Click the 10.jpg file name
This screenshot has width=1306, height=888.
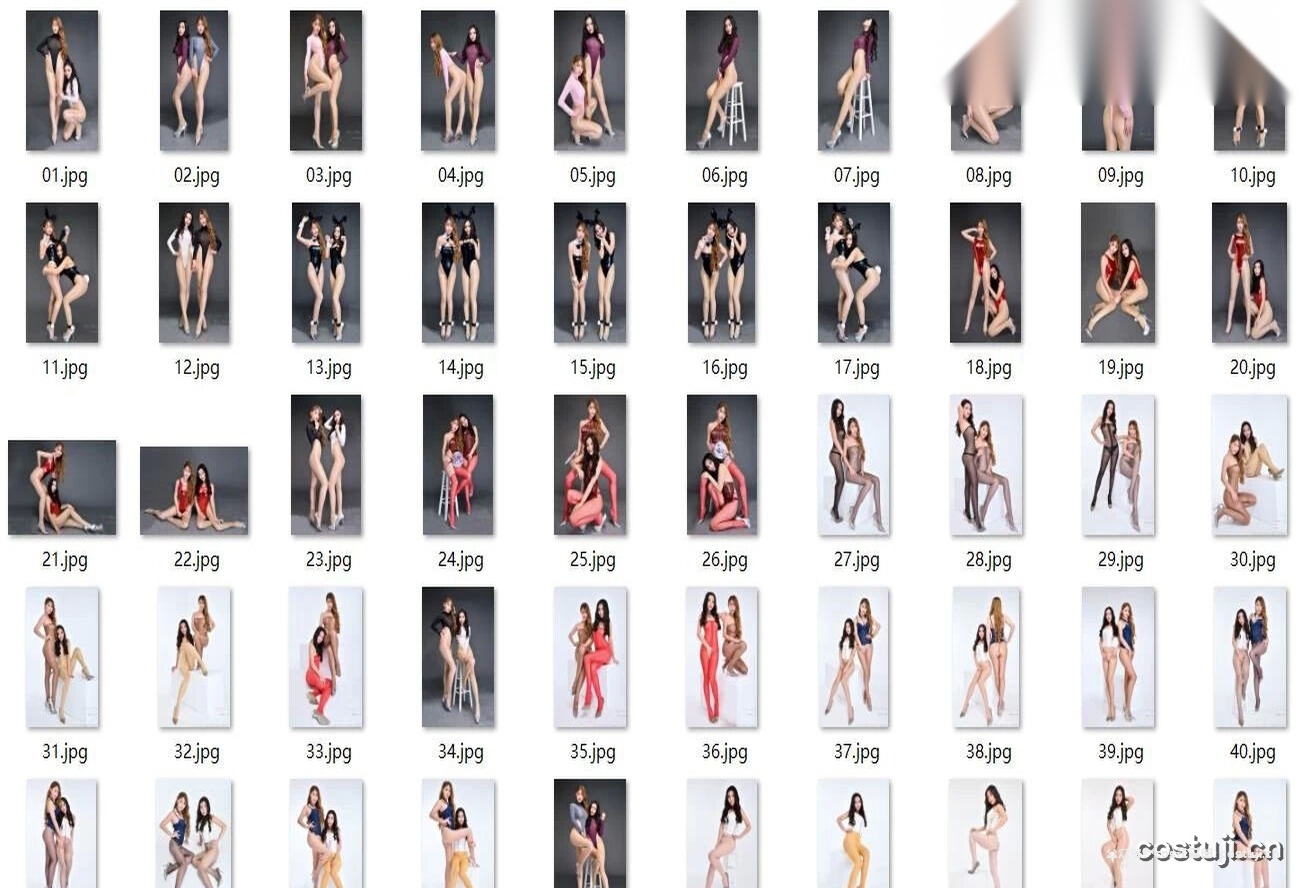[1253, 176]
